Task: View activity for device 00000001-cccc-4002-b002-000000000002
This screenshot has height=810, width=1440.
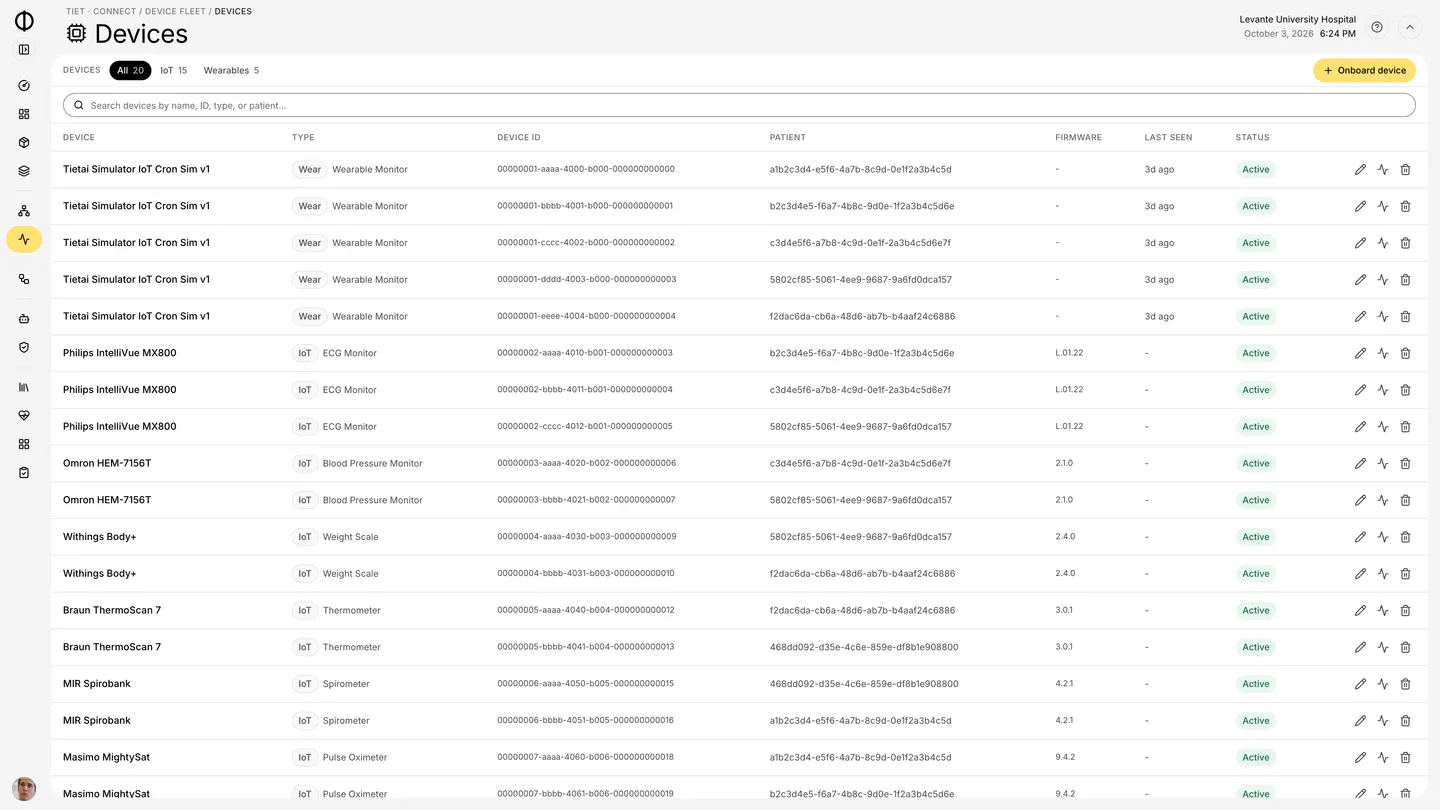Action: 1383,243
